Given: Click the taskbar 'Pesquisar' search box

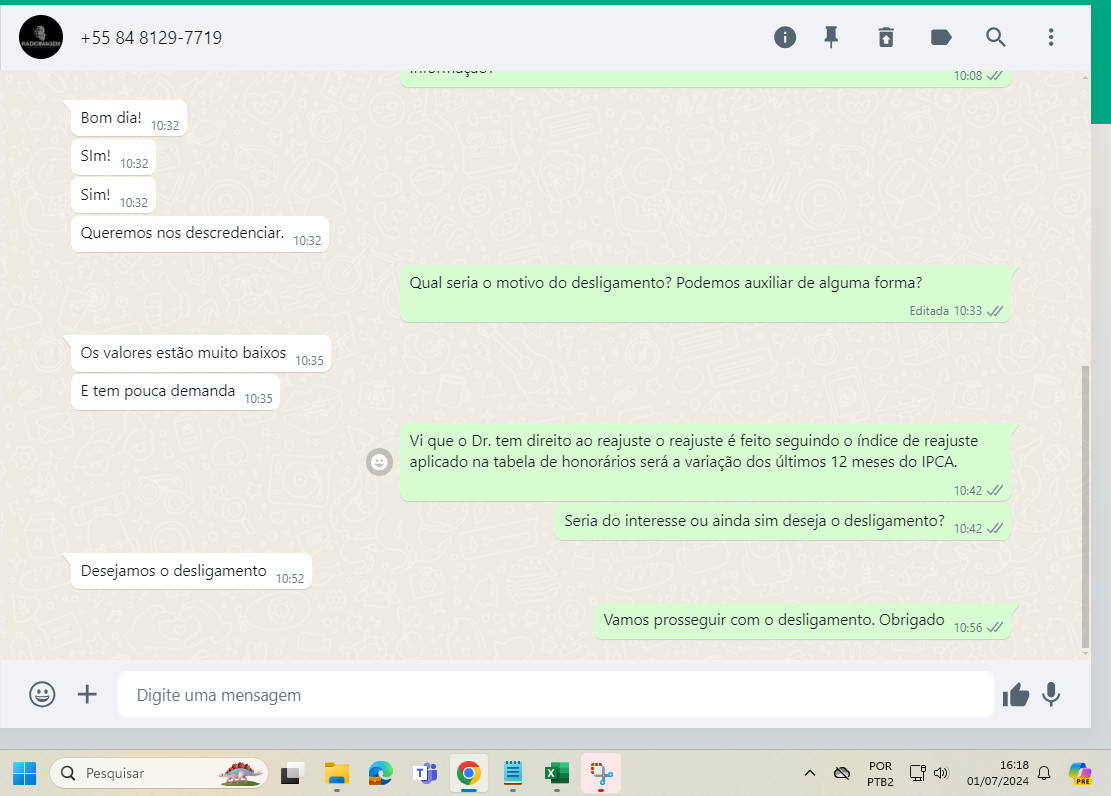Looking at the screenshot, I should [x=159, y=773].
